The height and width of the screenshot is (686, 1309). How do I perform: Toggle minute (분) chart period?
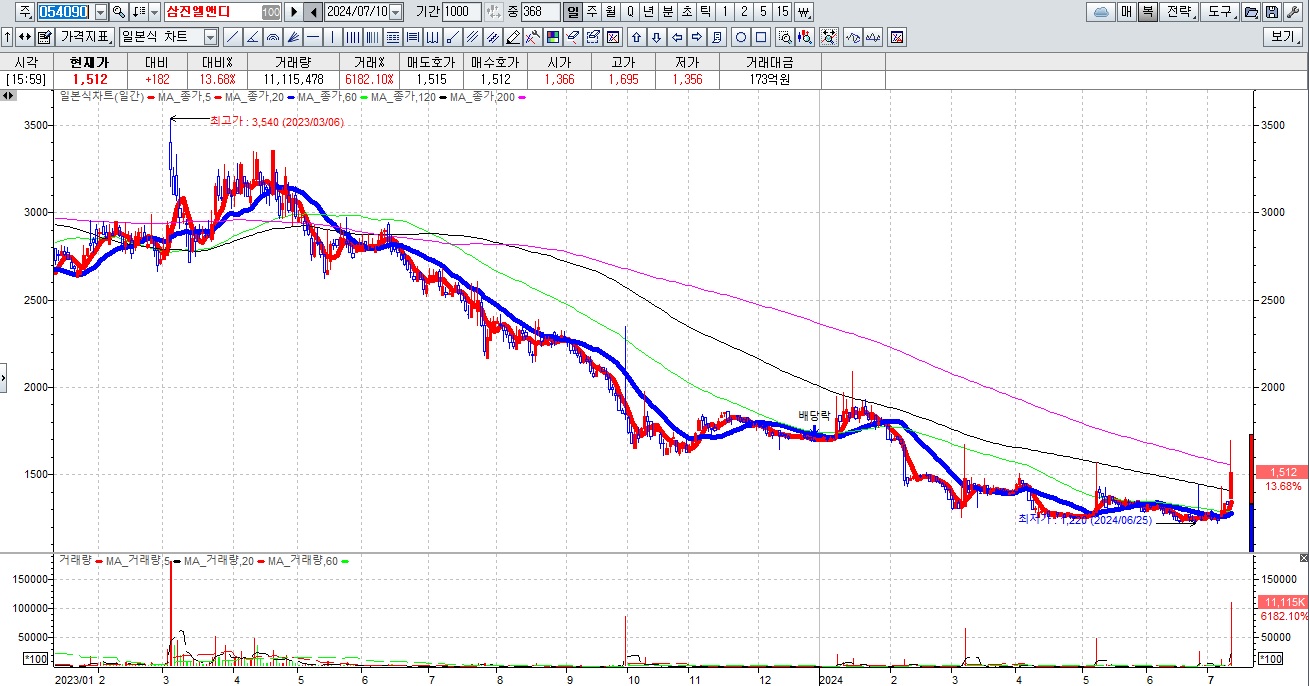pyautogui.click(x=667, y=12)
